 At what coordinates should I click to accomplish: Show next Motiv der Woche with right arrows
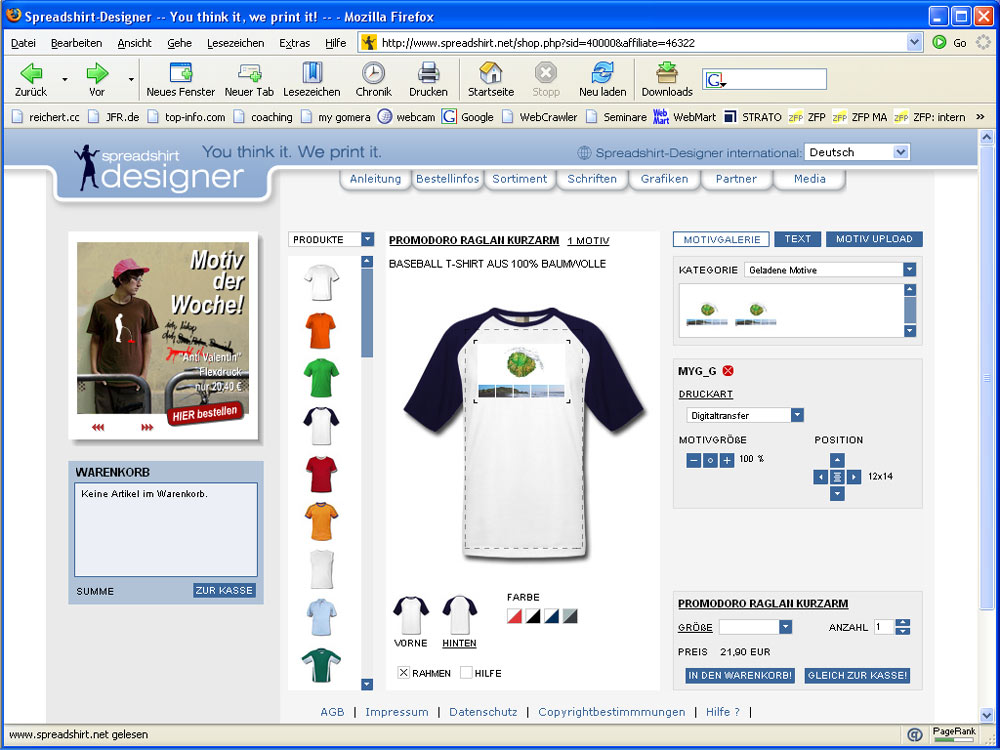coord(147,427)
